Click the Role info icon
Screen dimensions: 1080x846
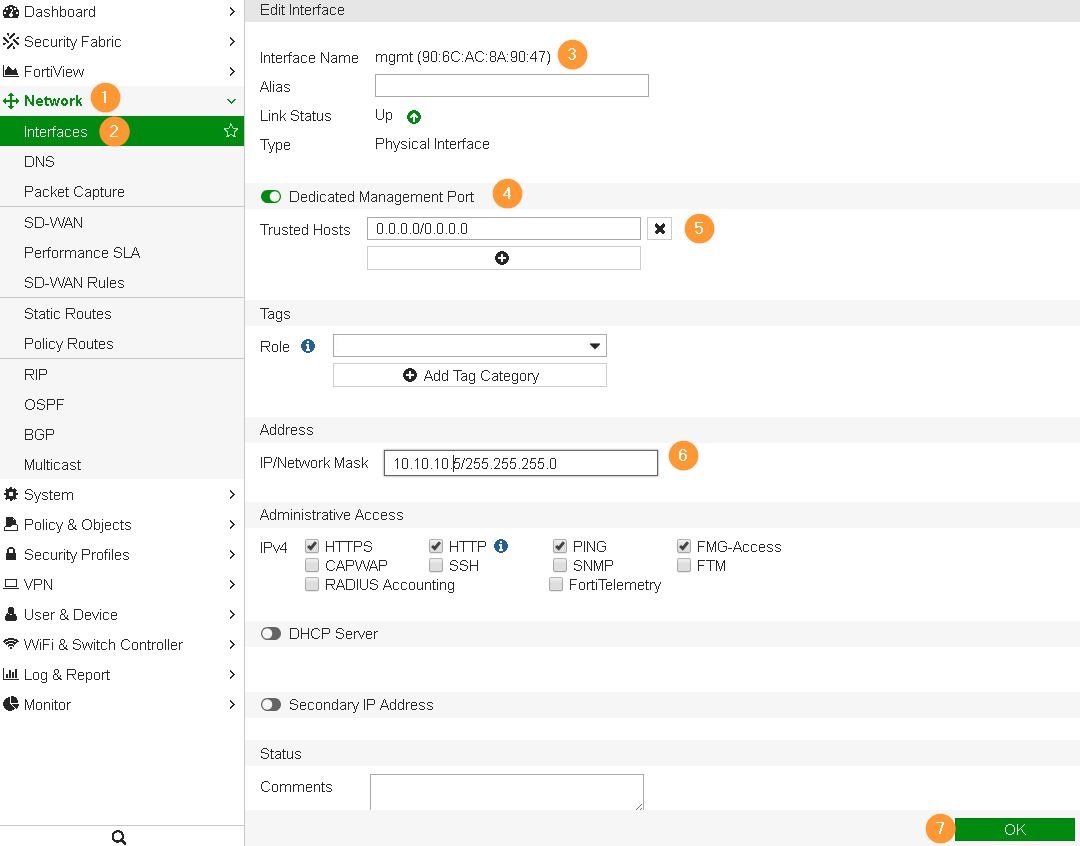308,346
